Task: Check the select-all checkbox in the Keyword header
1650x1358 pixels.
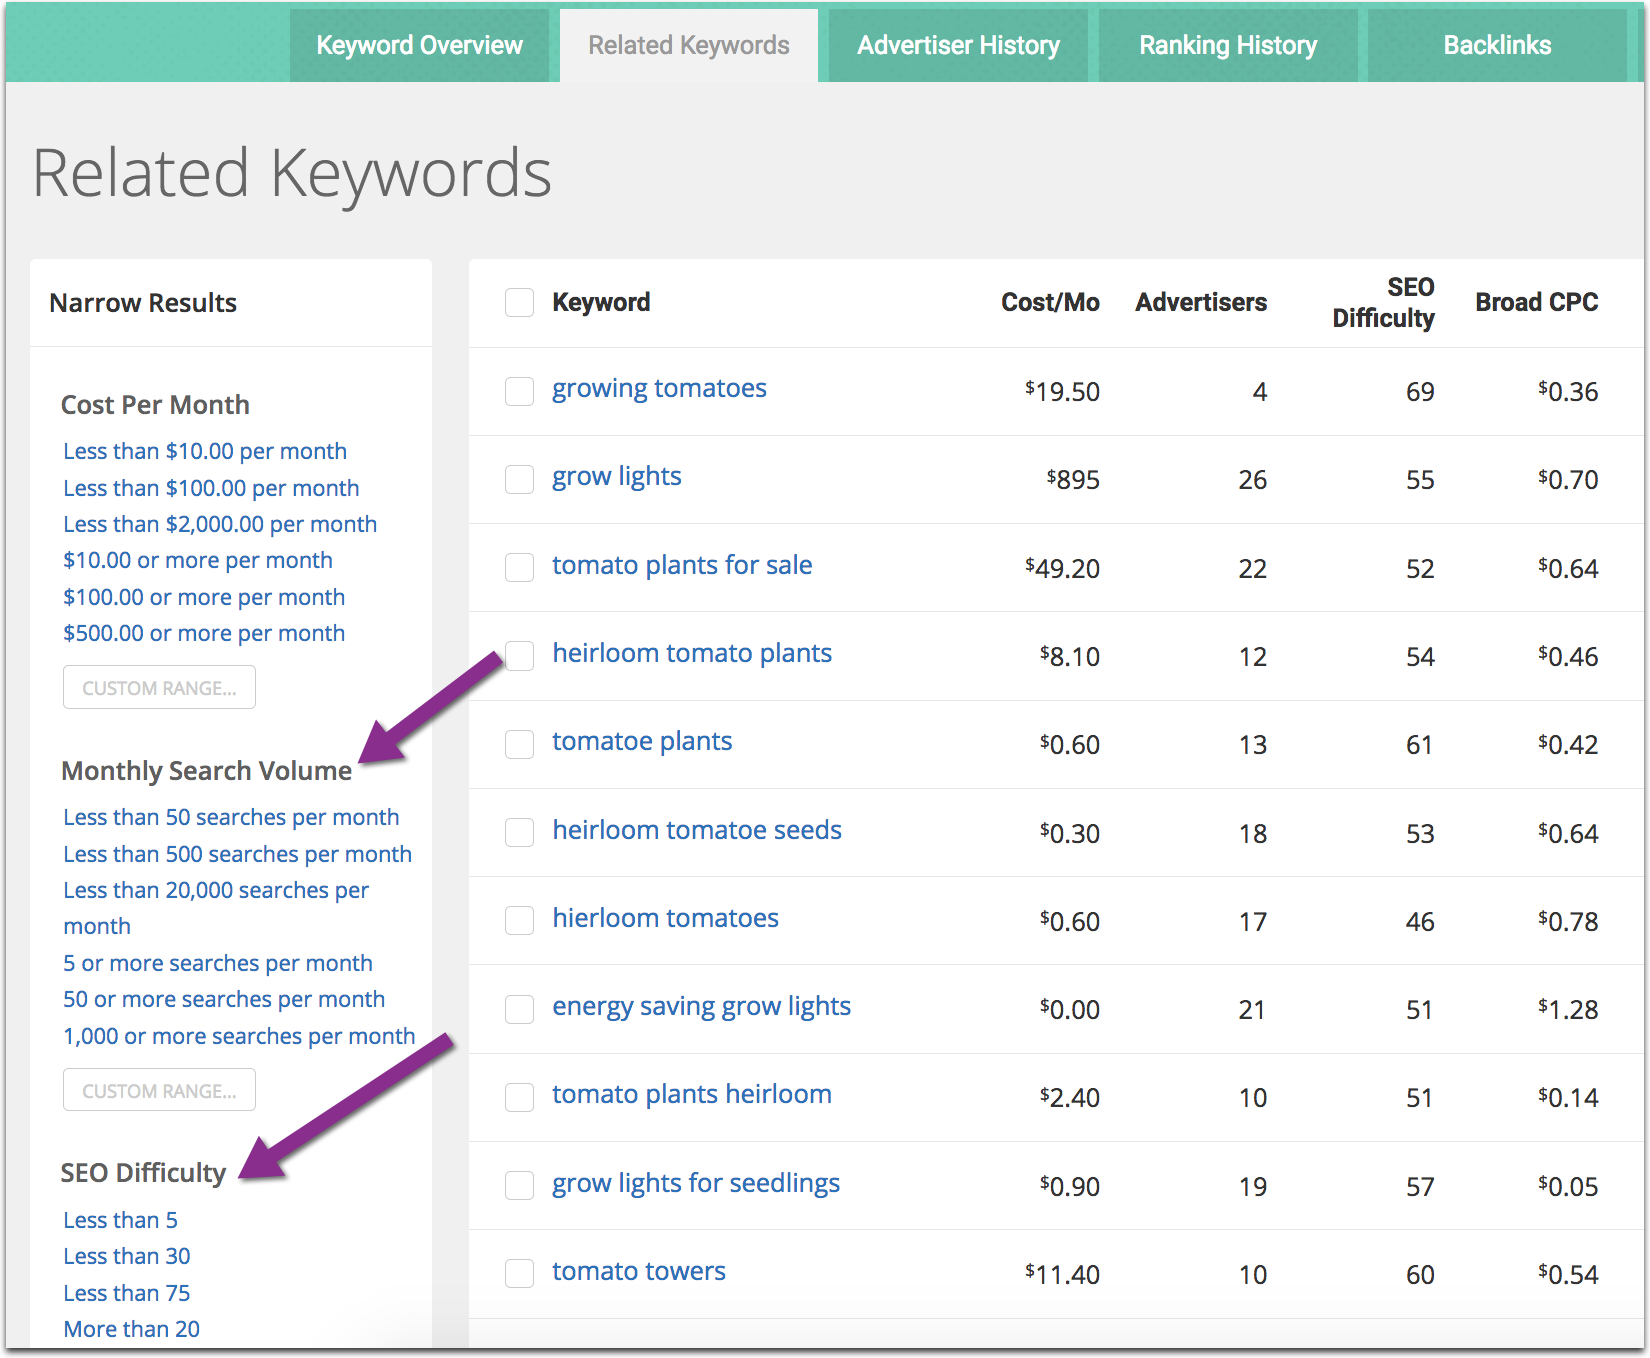Action: pyautogui.click(x=519, y=302)
